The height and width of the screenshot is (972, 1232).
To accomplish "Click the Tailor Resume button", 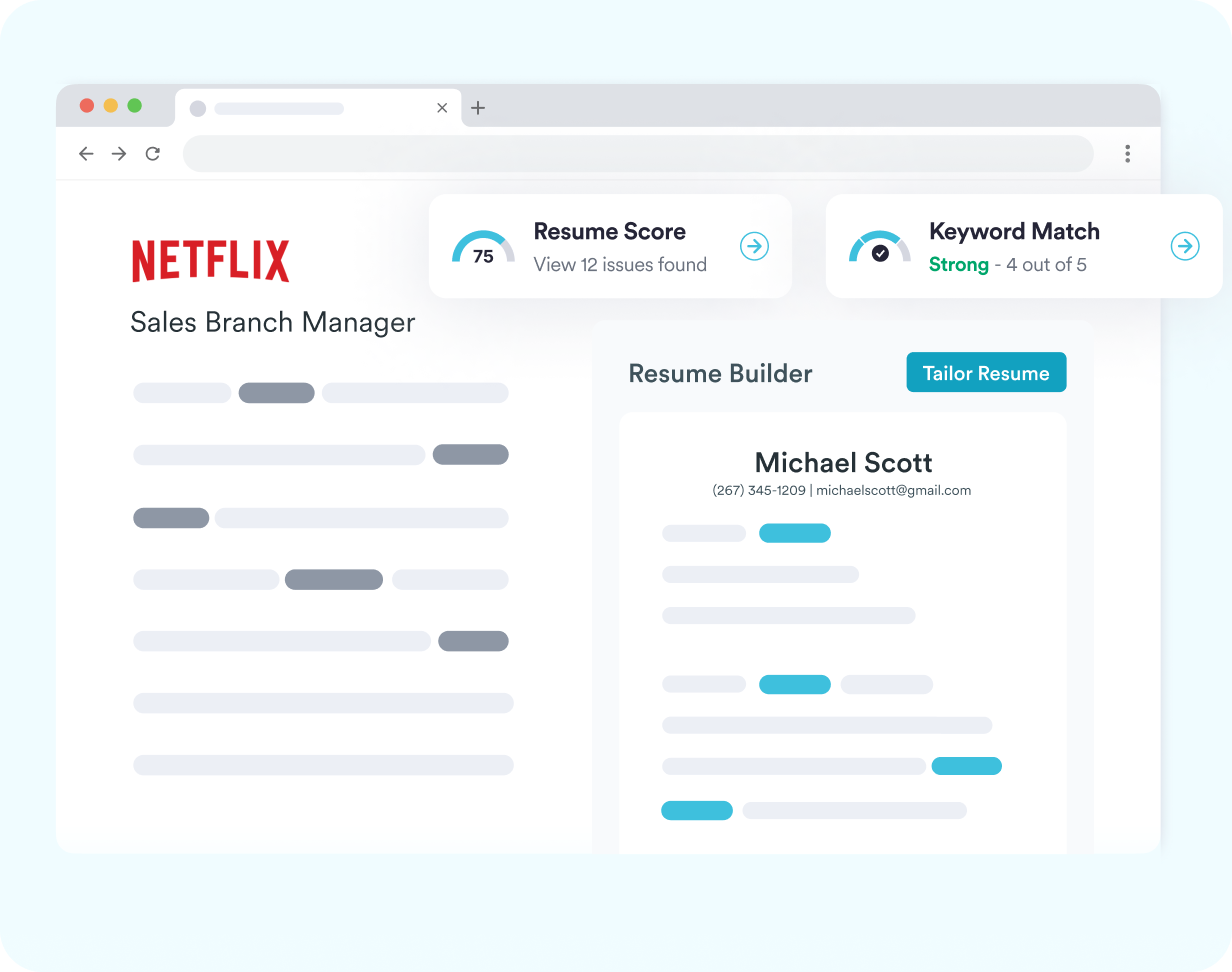I will [986, 372].
